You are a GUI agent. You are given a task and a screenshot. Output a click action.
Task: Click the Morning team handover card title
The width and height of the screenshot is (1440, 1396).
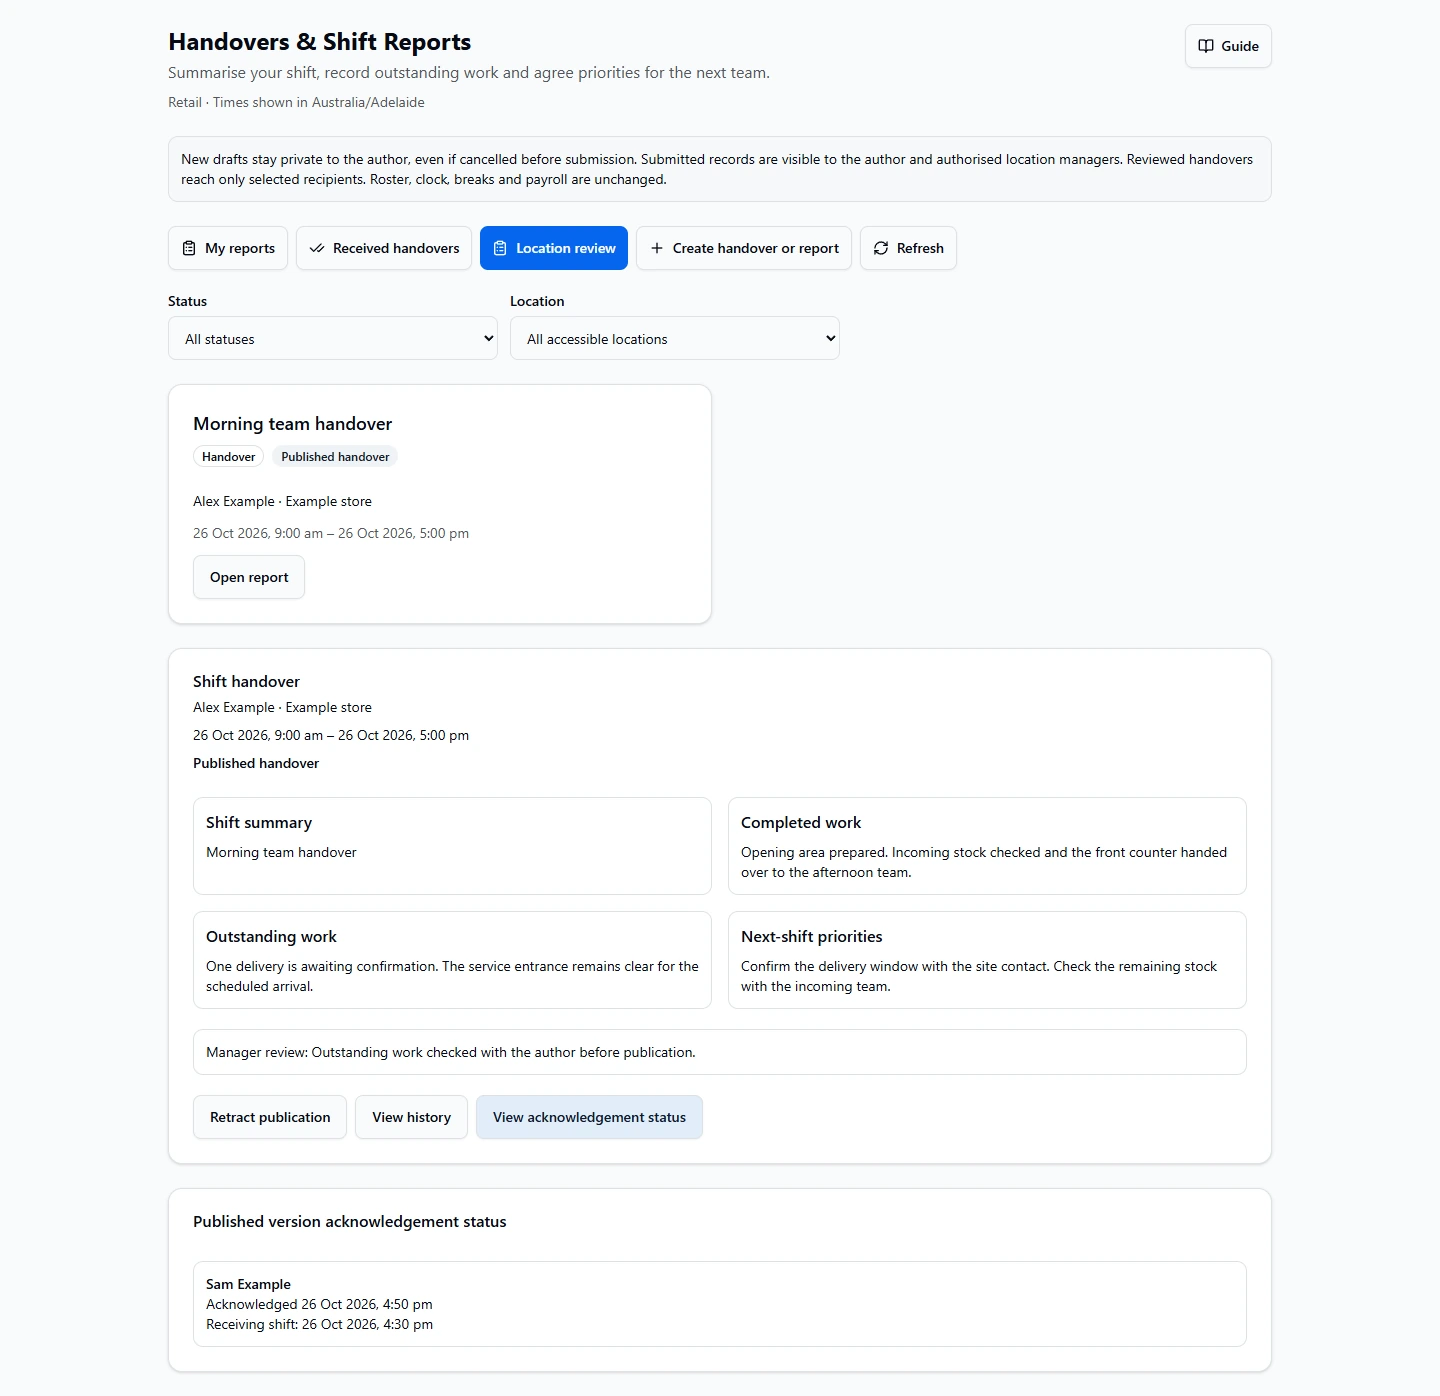[293, 424]
